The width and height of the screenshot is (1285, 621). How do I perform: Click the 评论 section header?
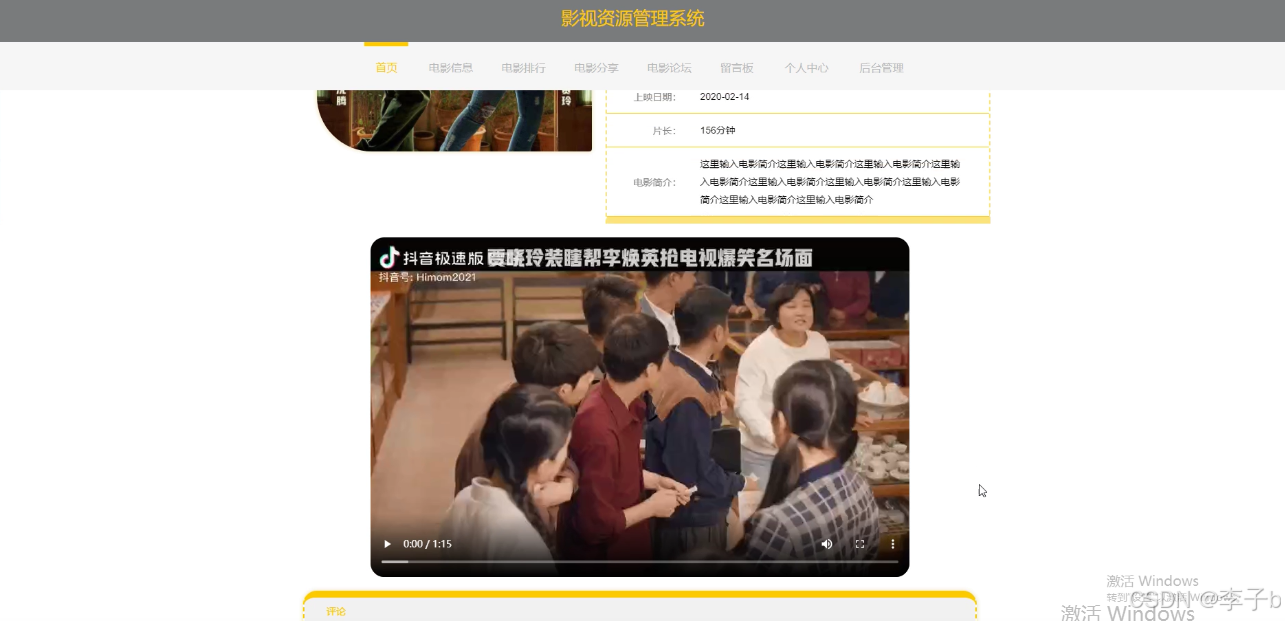click(x=336, y=611)
